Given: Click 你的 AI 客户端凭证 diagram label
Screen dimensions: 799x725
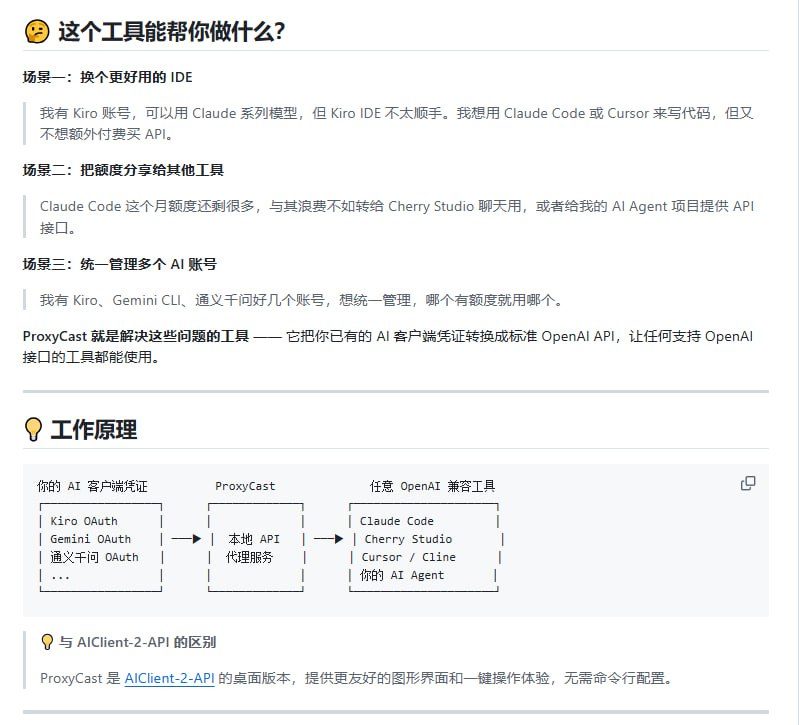Looking at the screenshot, I should click(92, 486).
